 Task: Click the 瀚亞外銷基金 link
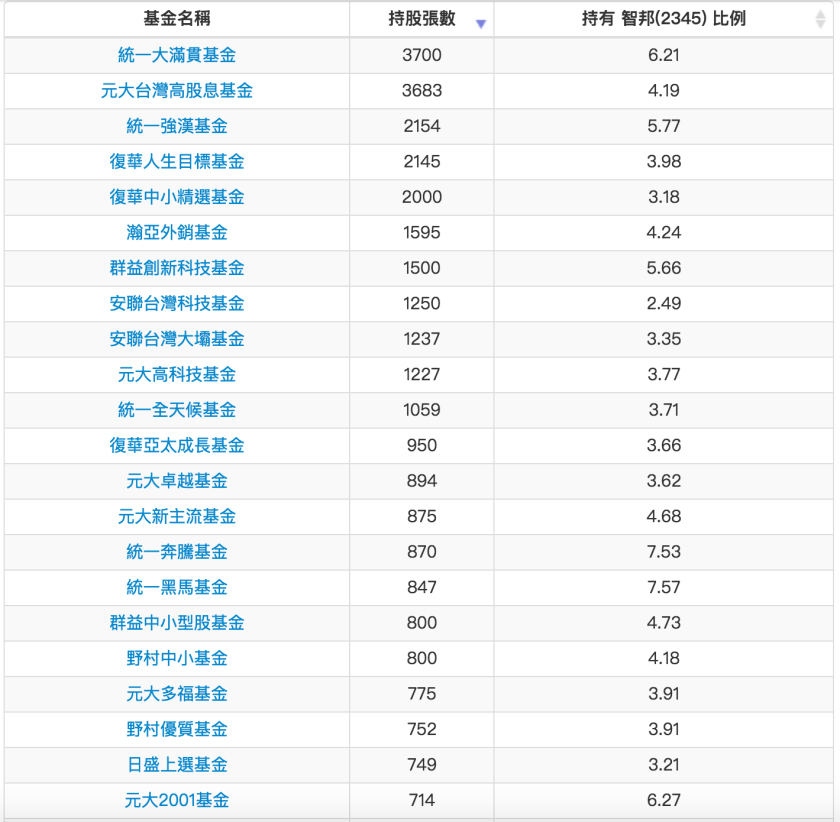click(176, 232)
